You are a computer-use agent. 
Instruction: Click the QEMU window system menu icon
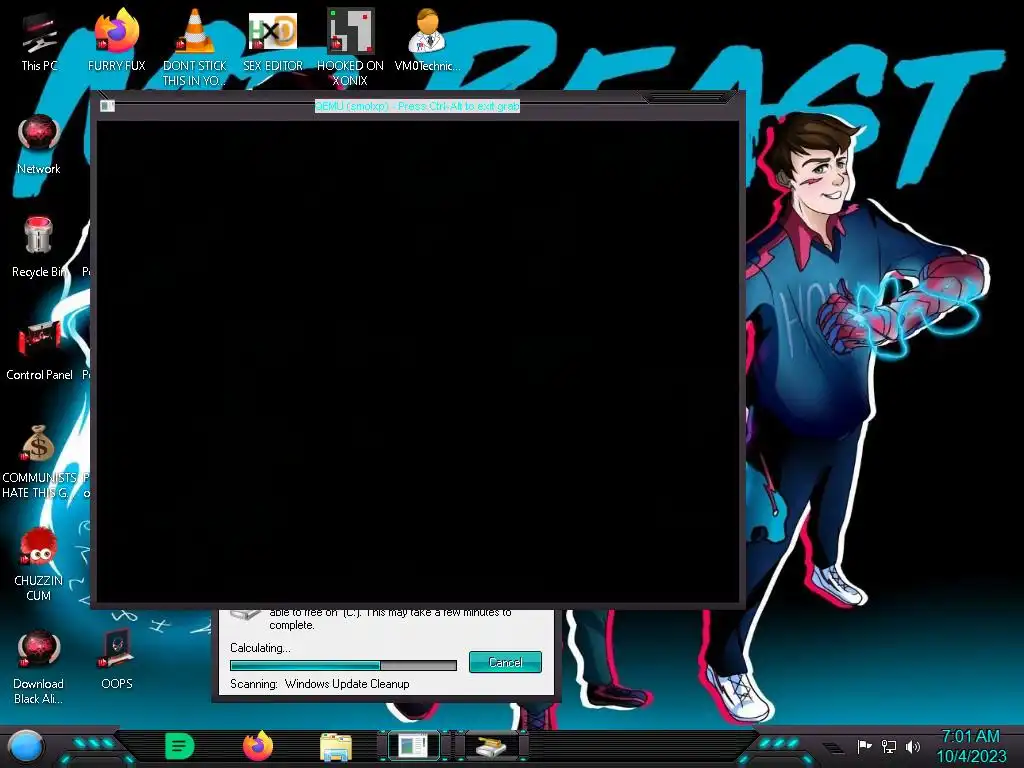107,106
